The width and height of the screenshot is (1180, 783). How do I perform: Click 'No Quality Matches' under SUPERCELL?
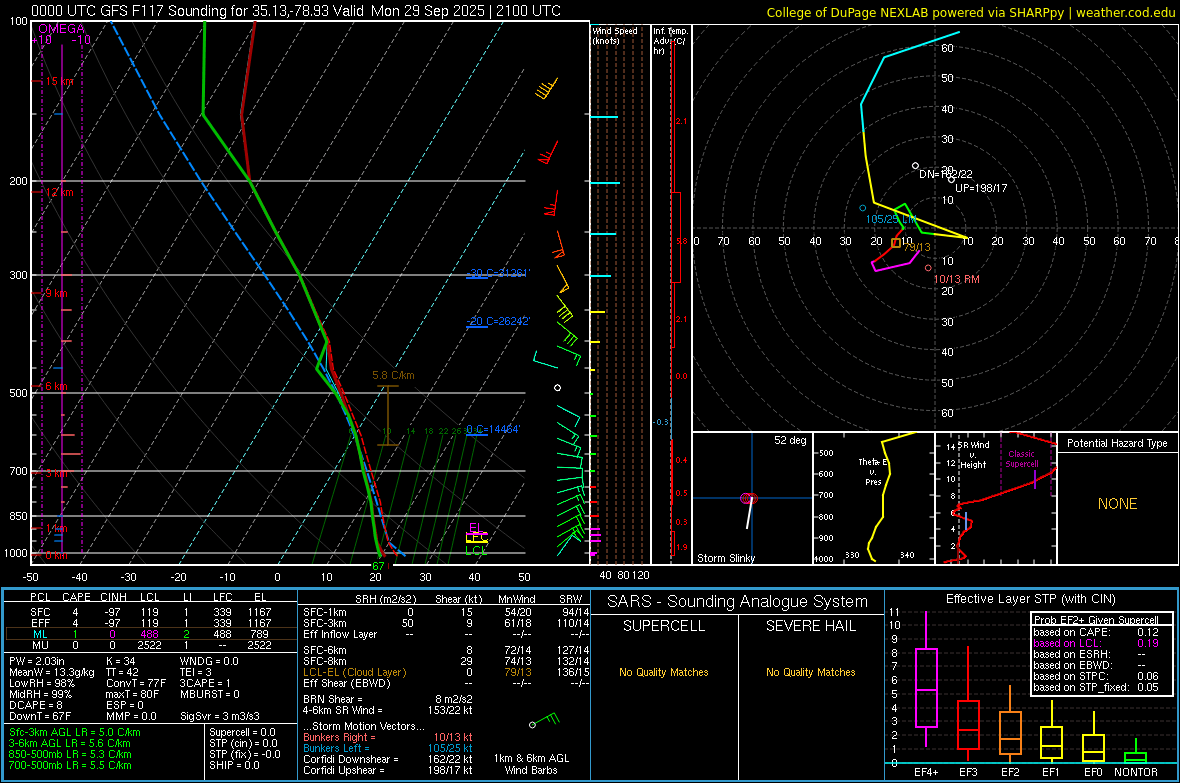(x=664, y=672)
